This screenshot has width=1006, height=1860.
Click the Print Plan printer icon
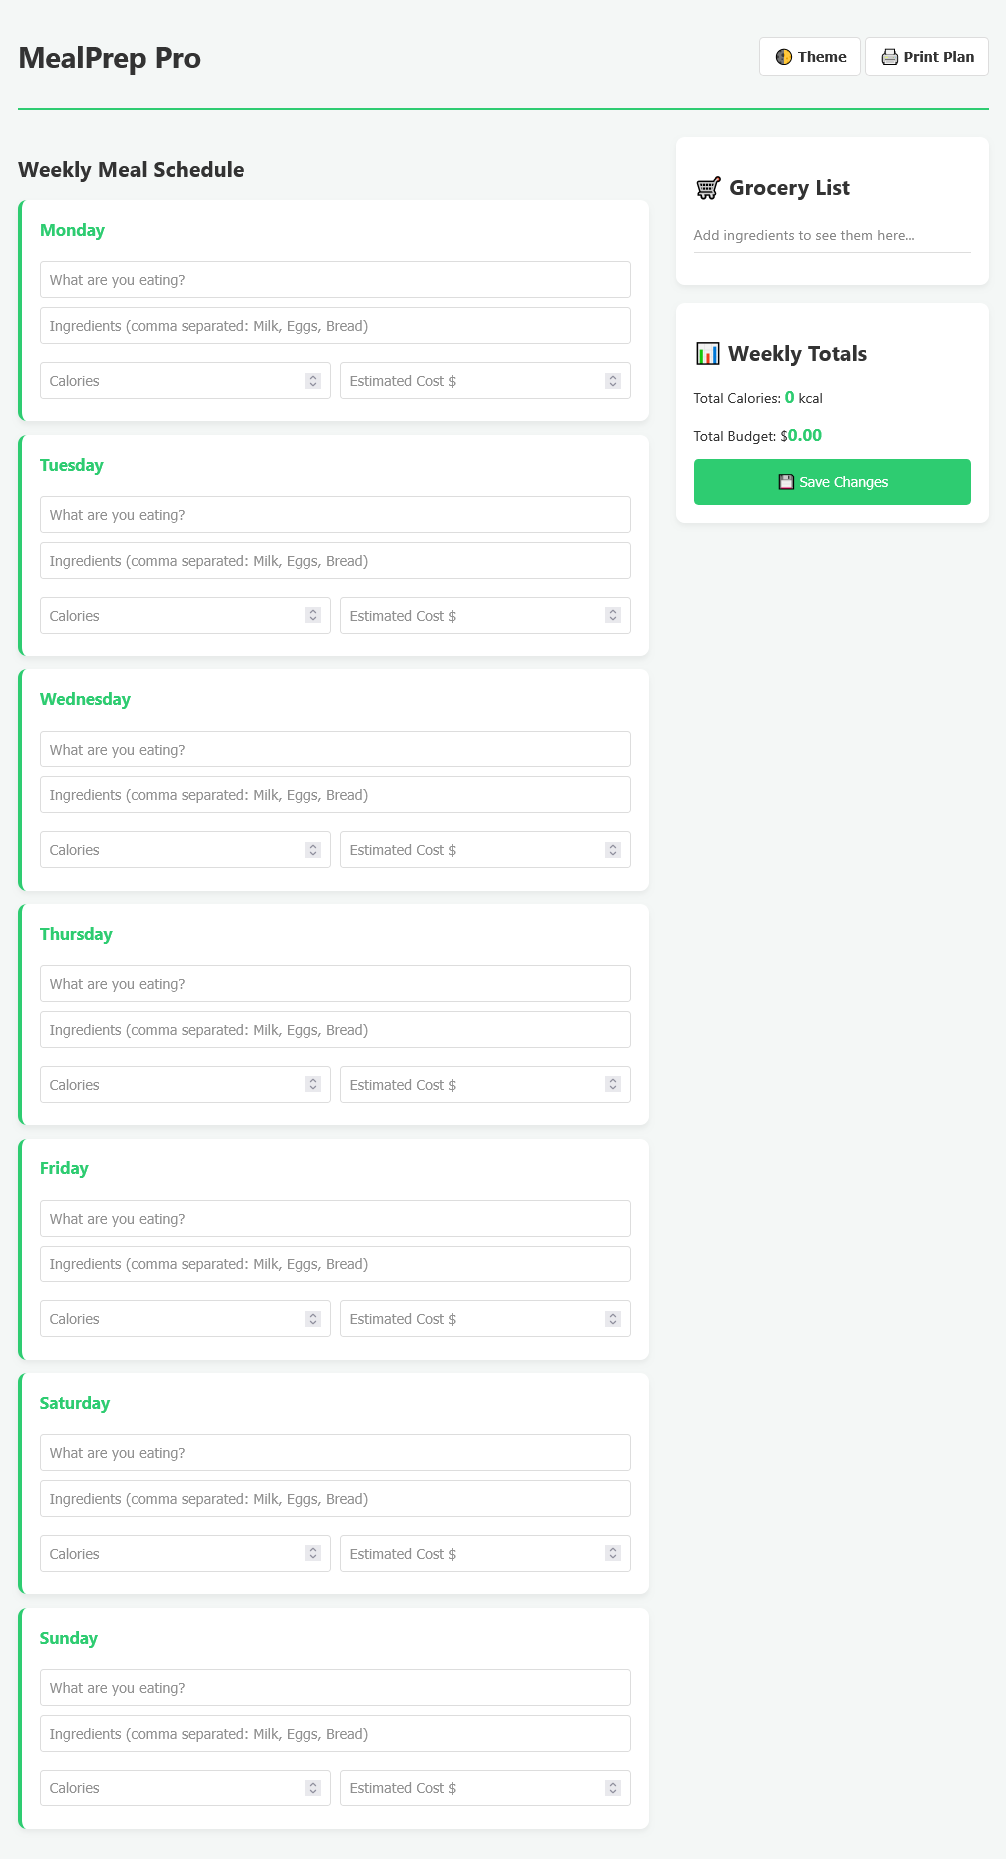click(889, 57)
